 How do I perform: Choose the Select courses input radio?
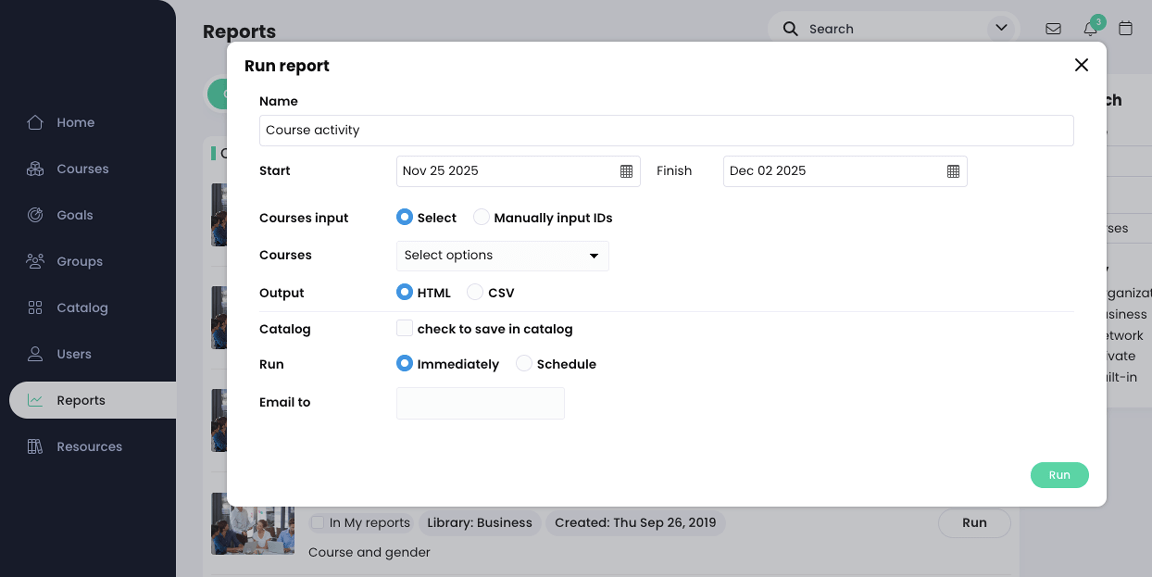pyautogui.click(x=404, y=218)
